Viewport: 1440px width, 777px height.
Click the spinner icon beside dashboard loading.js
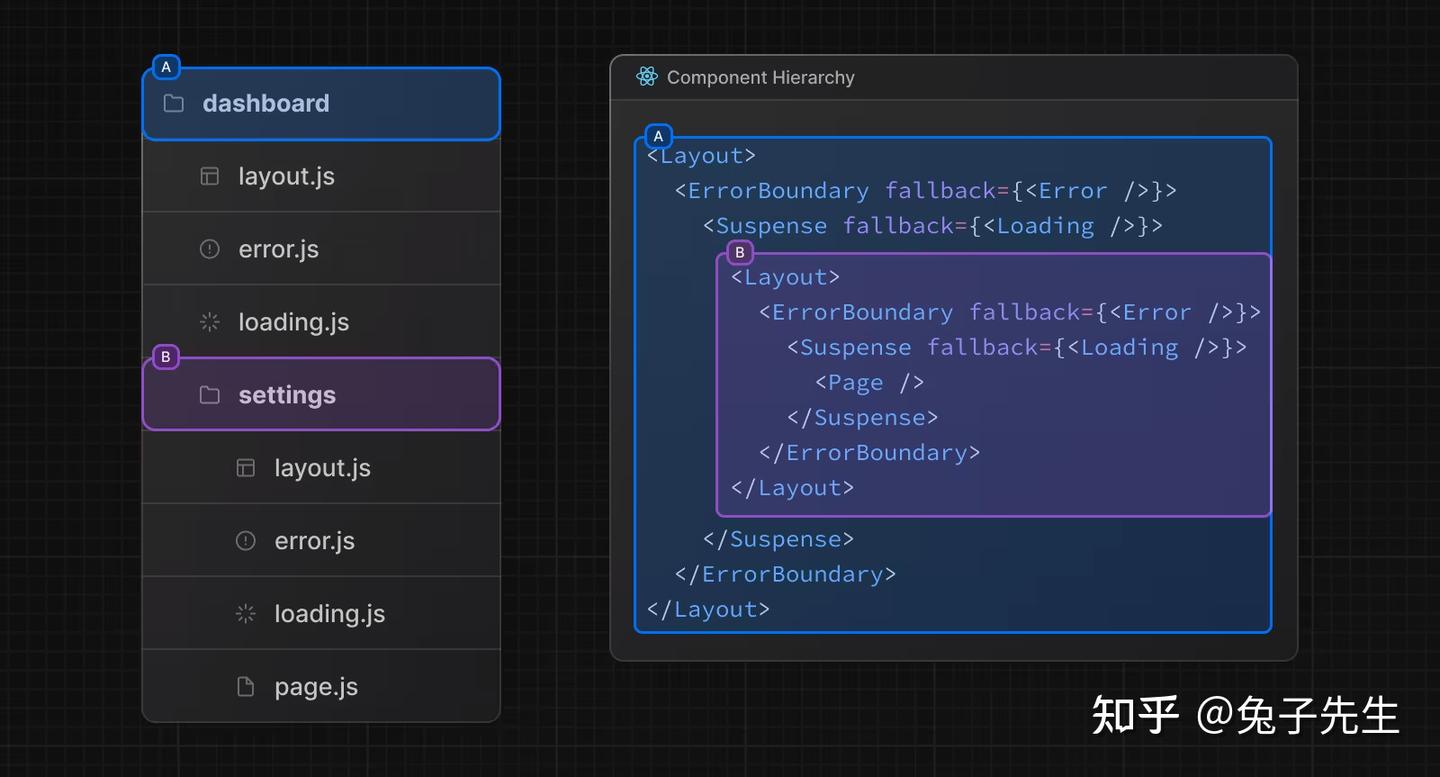tap(210, 322)
